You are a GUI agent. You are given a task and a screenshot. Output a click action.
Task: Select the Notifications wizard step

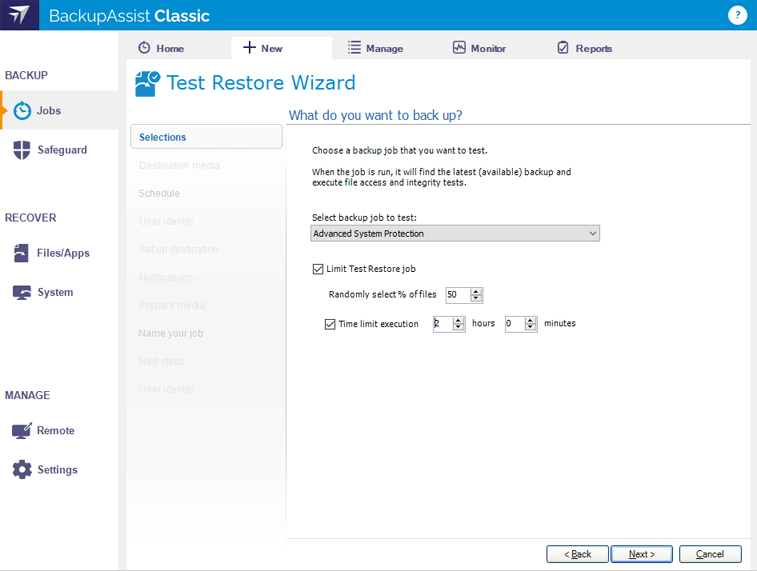tap(166, 278)
